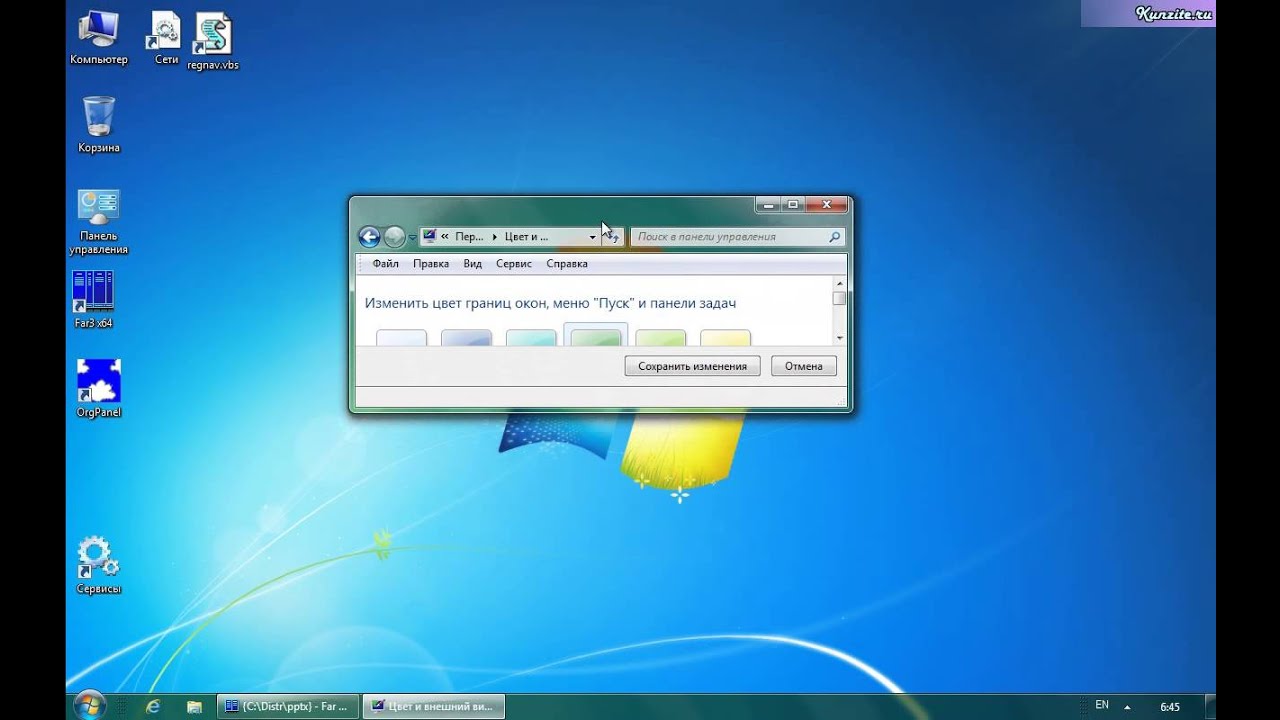
Task: Choose the white sky color swatch
Action: (401, 338)
